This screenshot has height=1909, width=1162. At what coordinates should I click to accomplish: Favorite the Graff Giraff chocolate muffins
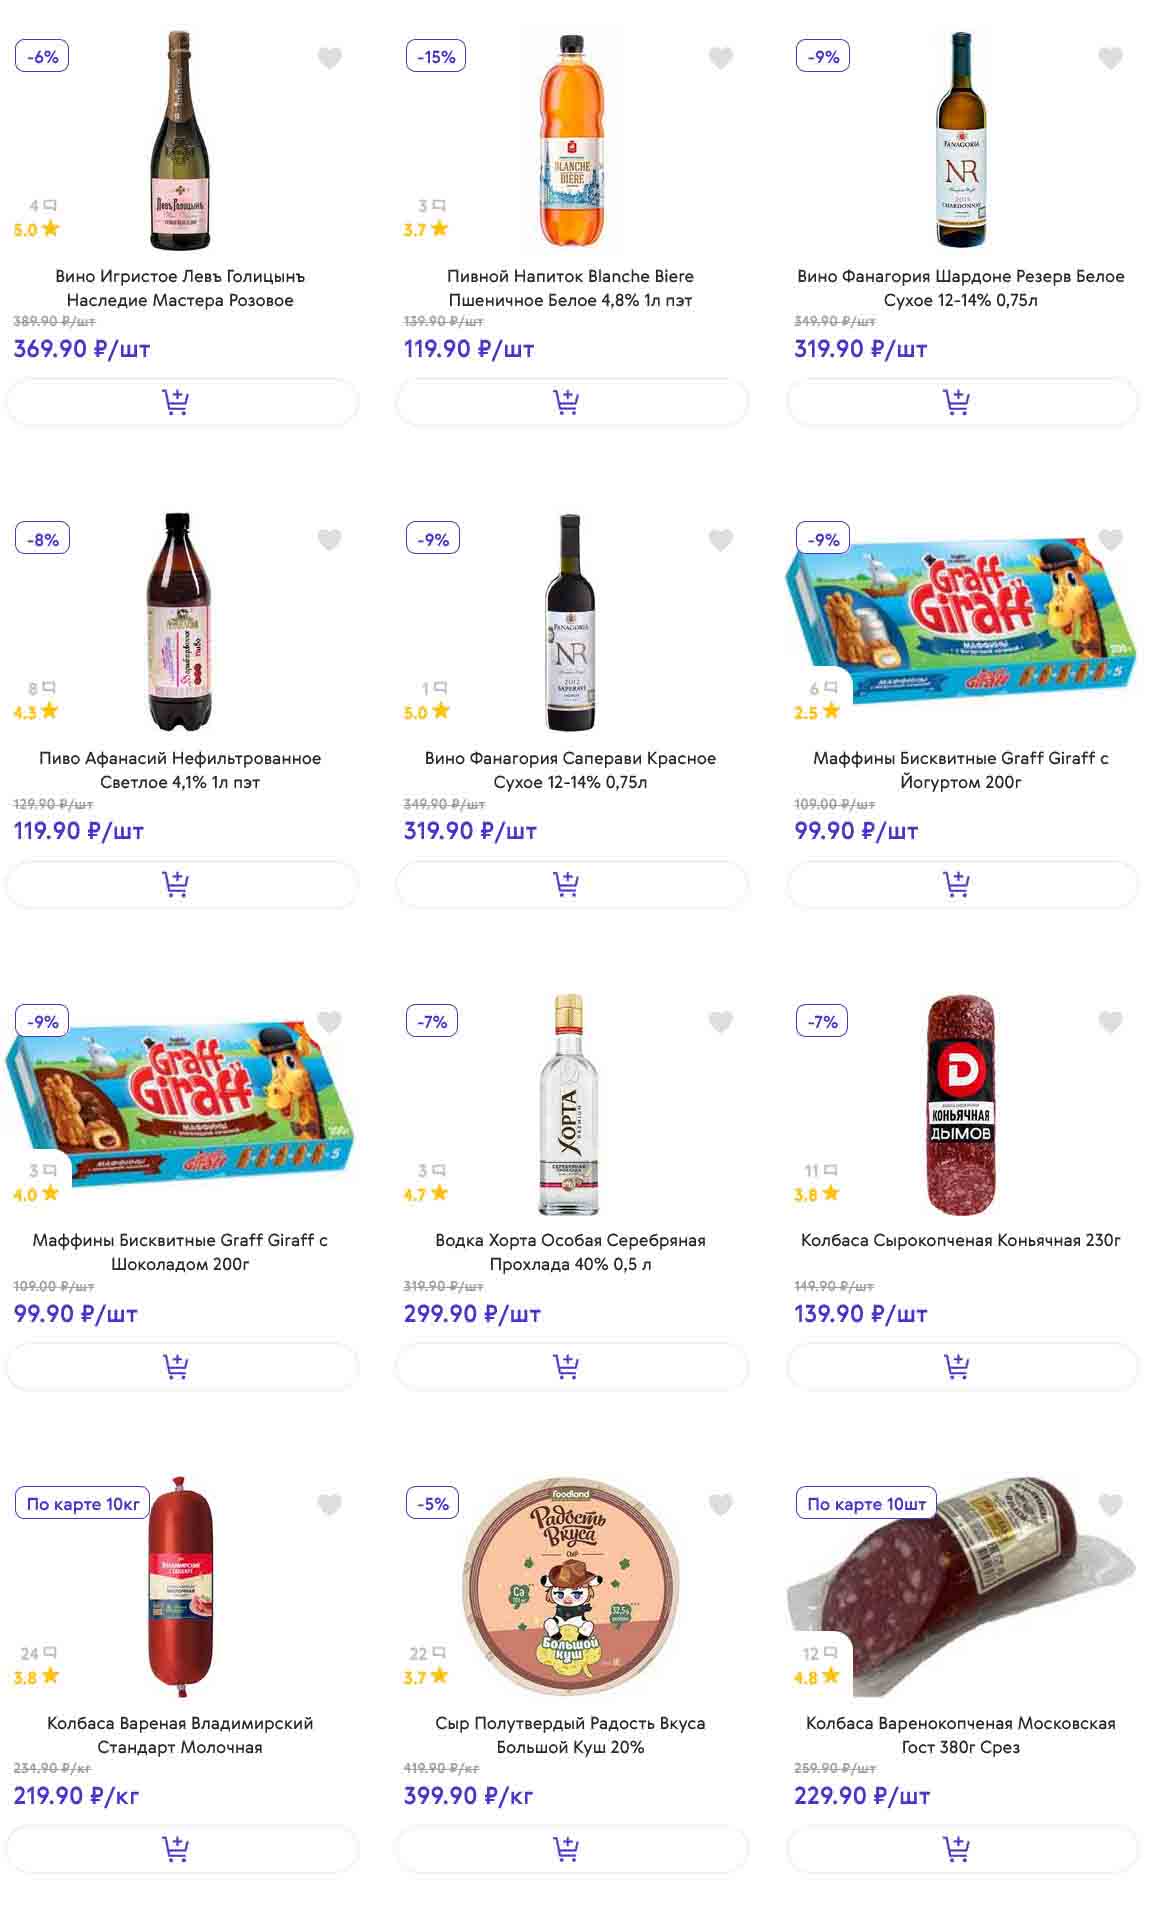coord(330,1022)
